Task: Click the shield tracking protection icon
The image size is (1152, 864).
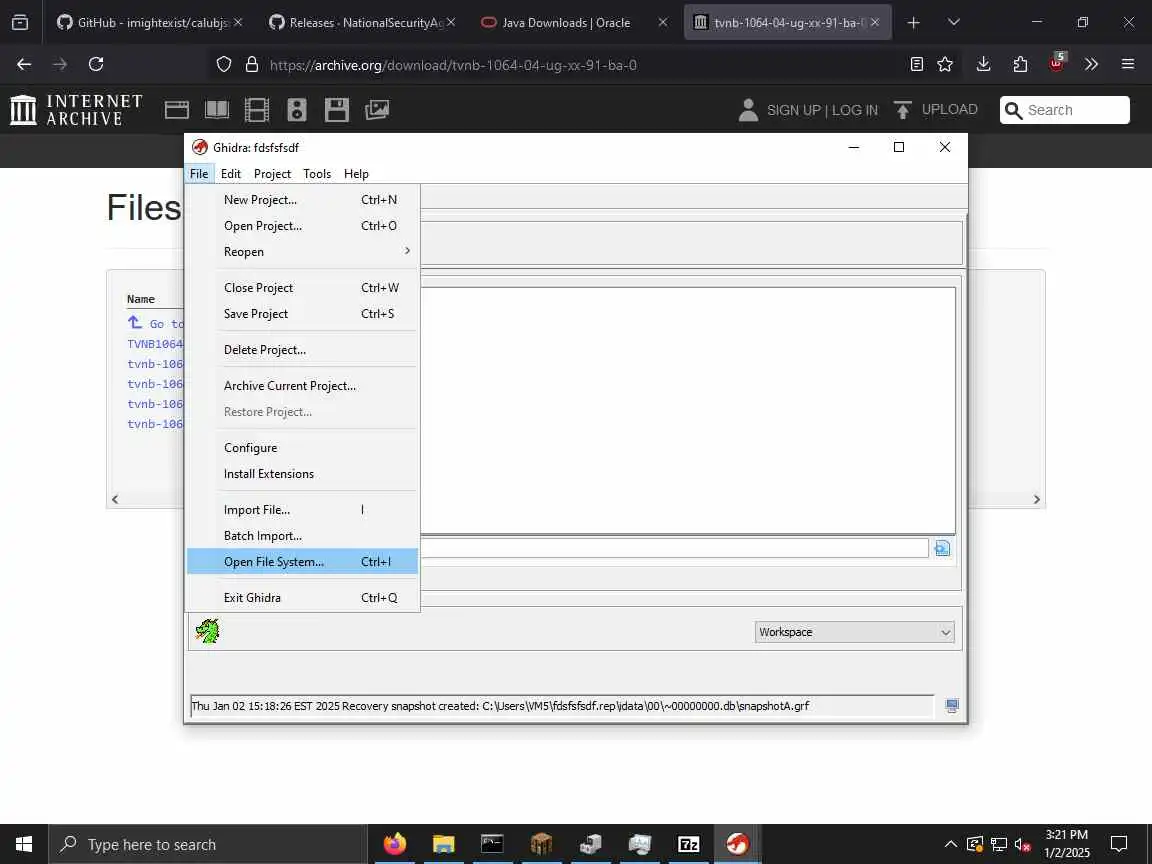Action: [224, 65]
